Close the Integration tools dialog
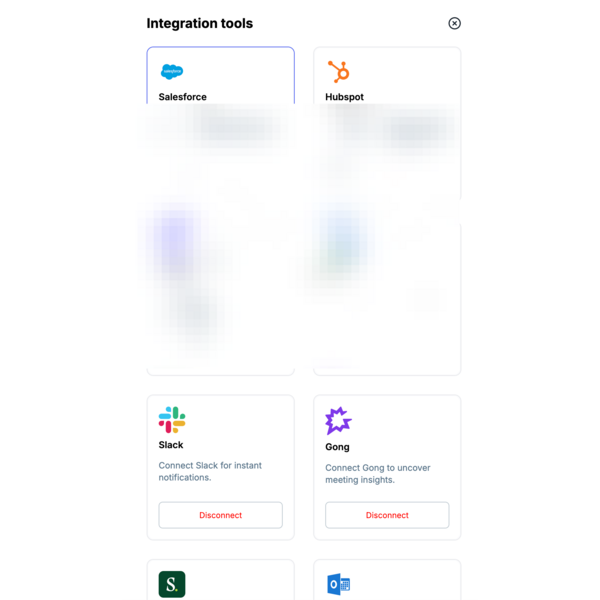The width and height of the screenshot is (600, 600). point(455,23)
